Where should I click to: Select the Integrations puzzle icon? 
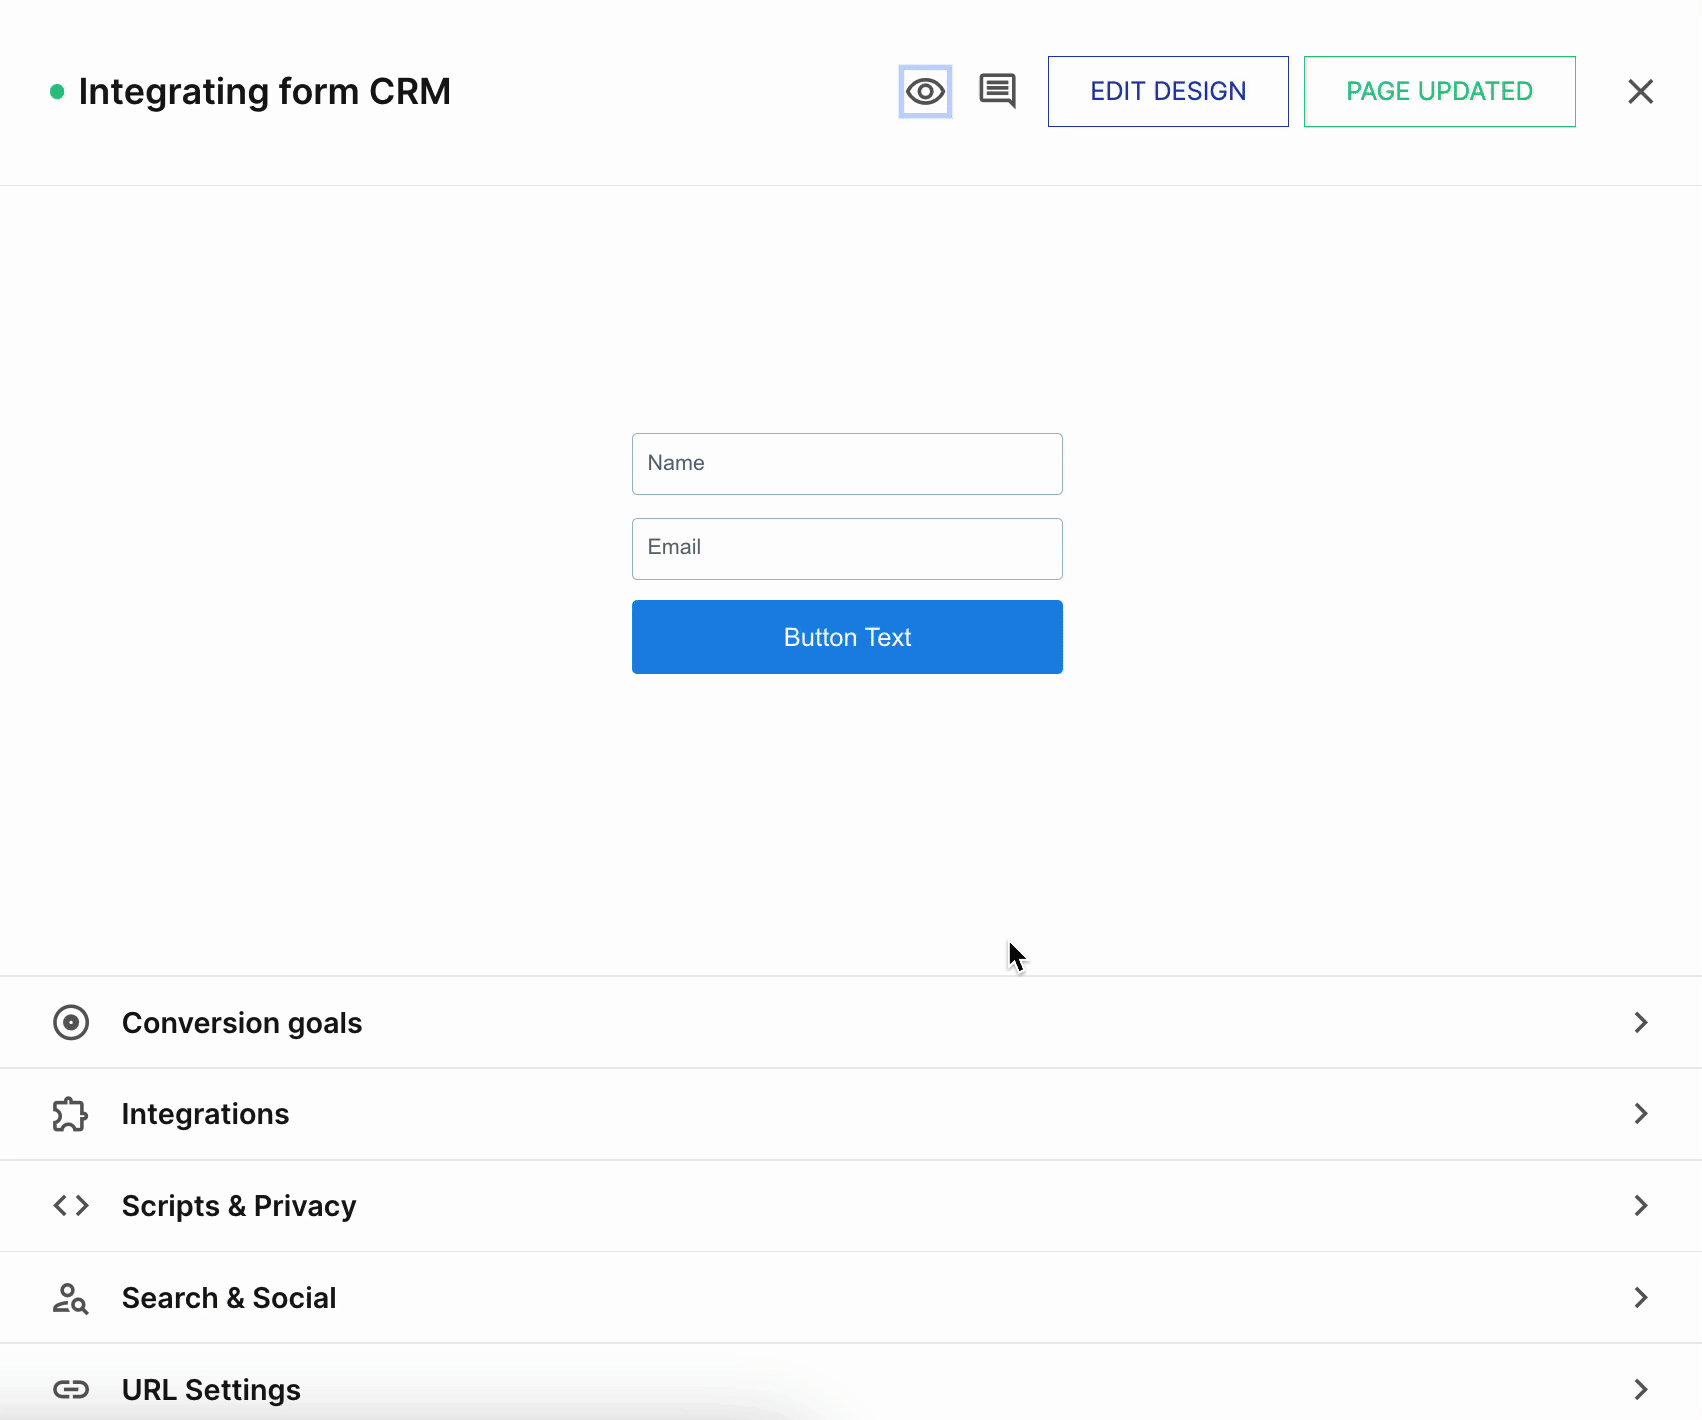pyautogui.click(x=70, y=1113)
